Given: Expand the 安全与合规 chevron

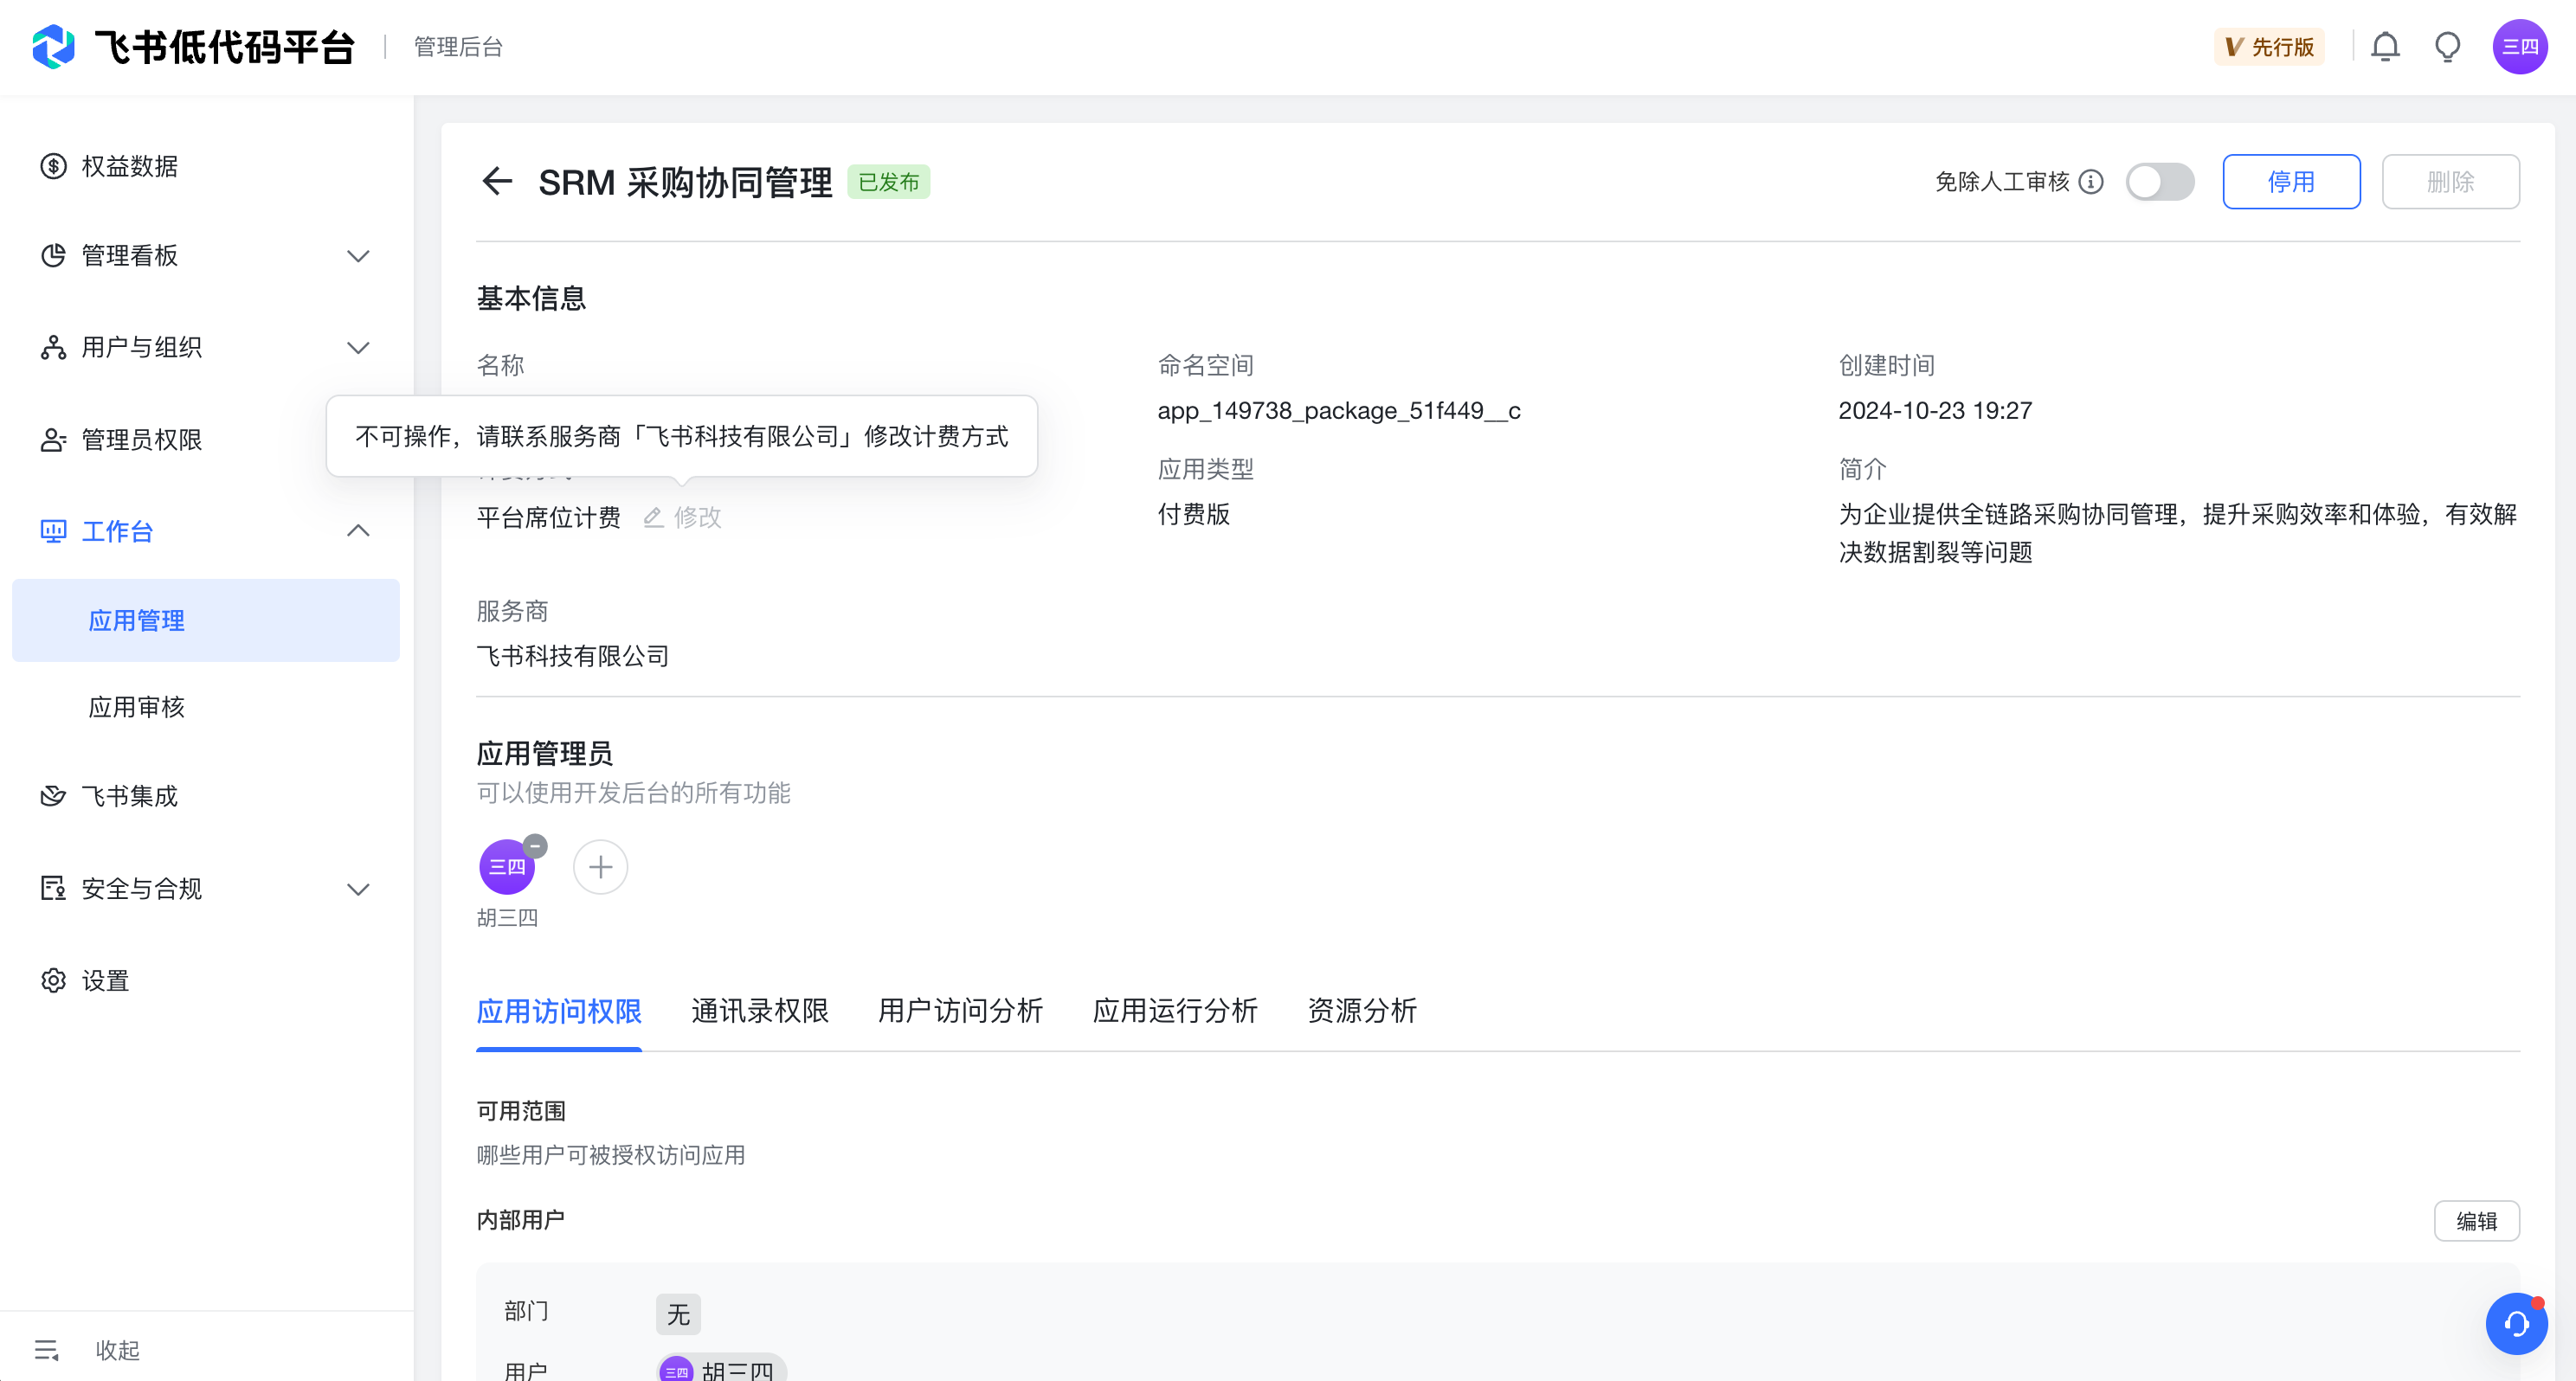Looking at the screenshot, I should pyautogui.click(x=358, y=889).
